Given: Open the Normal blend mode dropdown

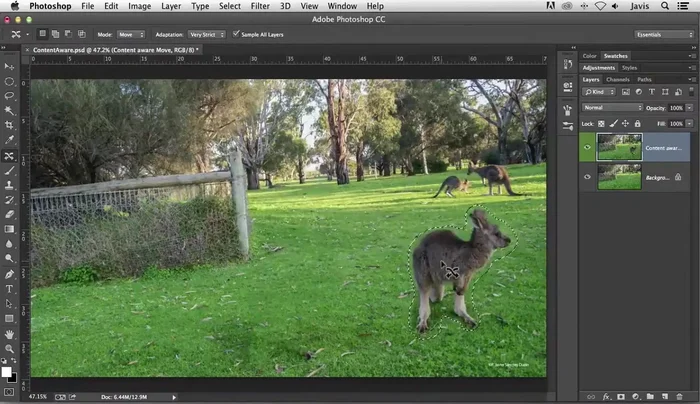Looking at the screenshot, I should point(612,107).
